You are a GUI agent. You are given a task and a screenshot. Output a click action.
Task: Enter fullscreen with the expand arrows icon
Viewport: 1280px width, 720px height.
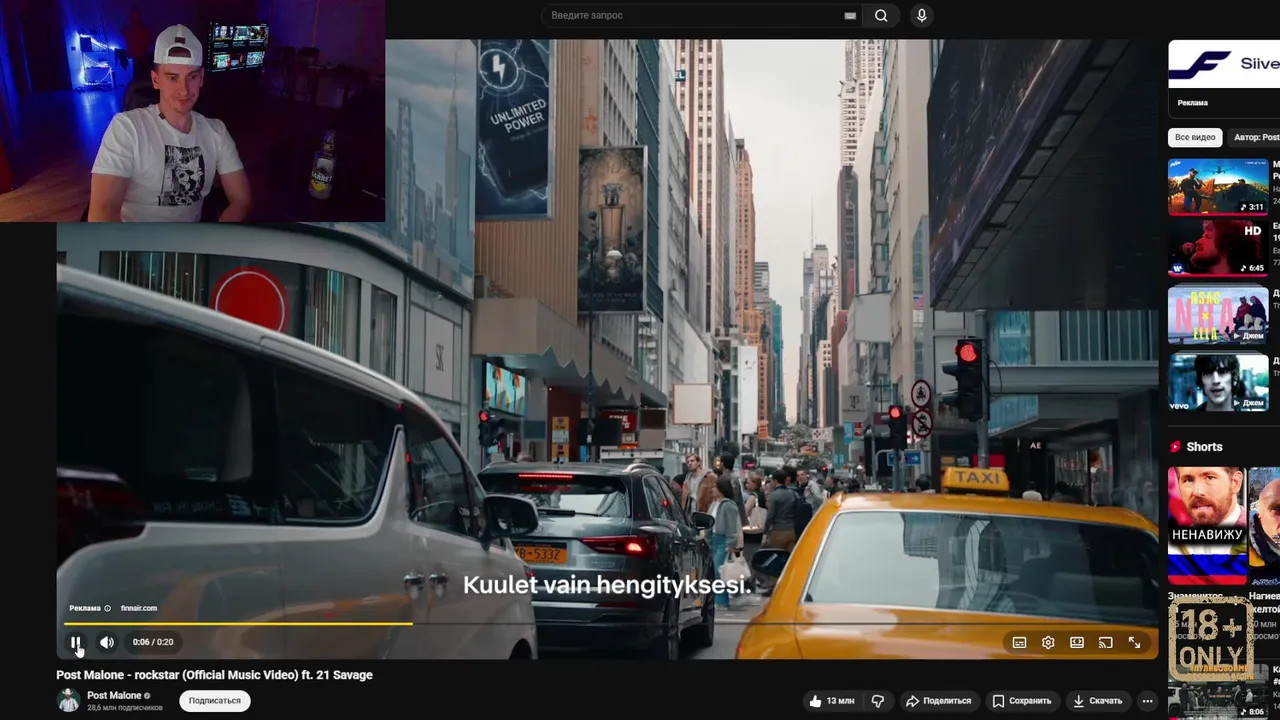pos(1134,643)
